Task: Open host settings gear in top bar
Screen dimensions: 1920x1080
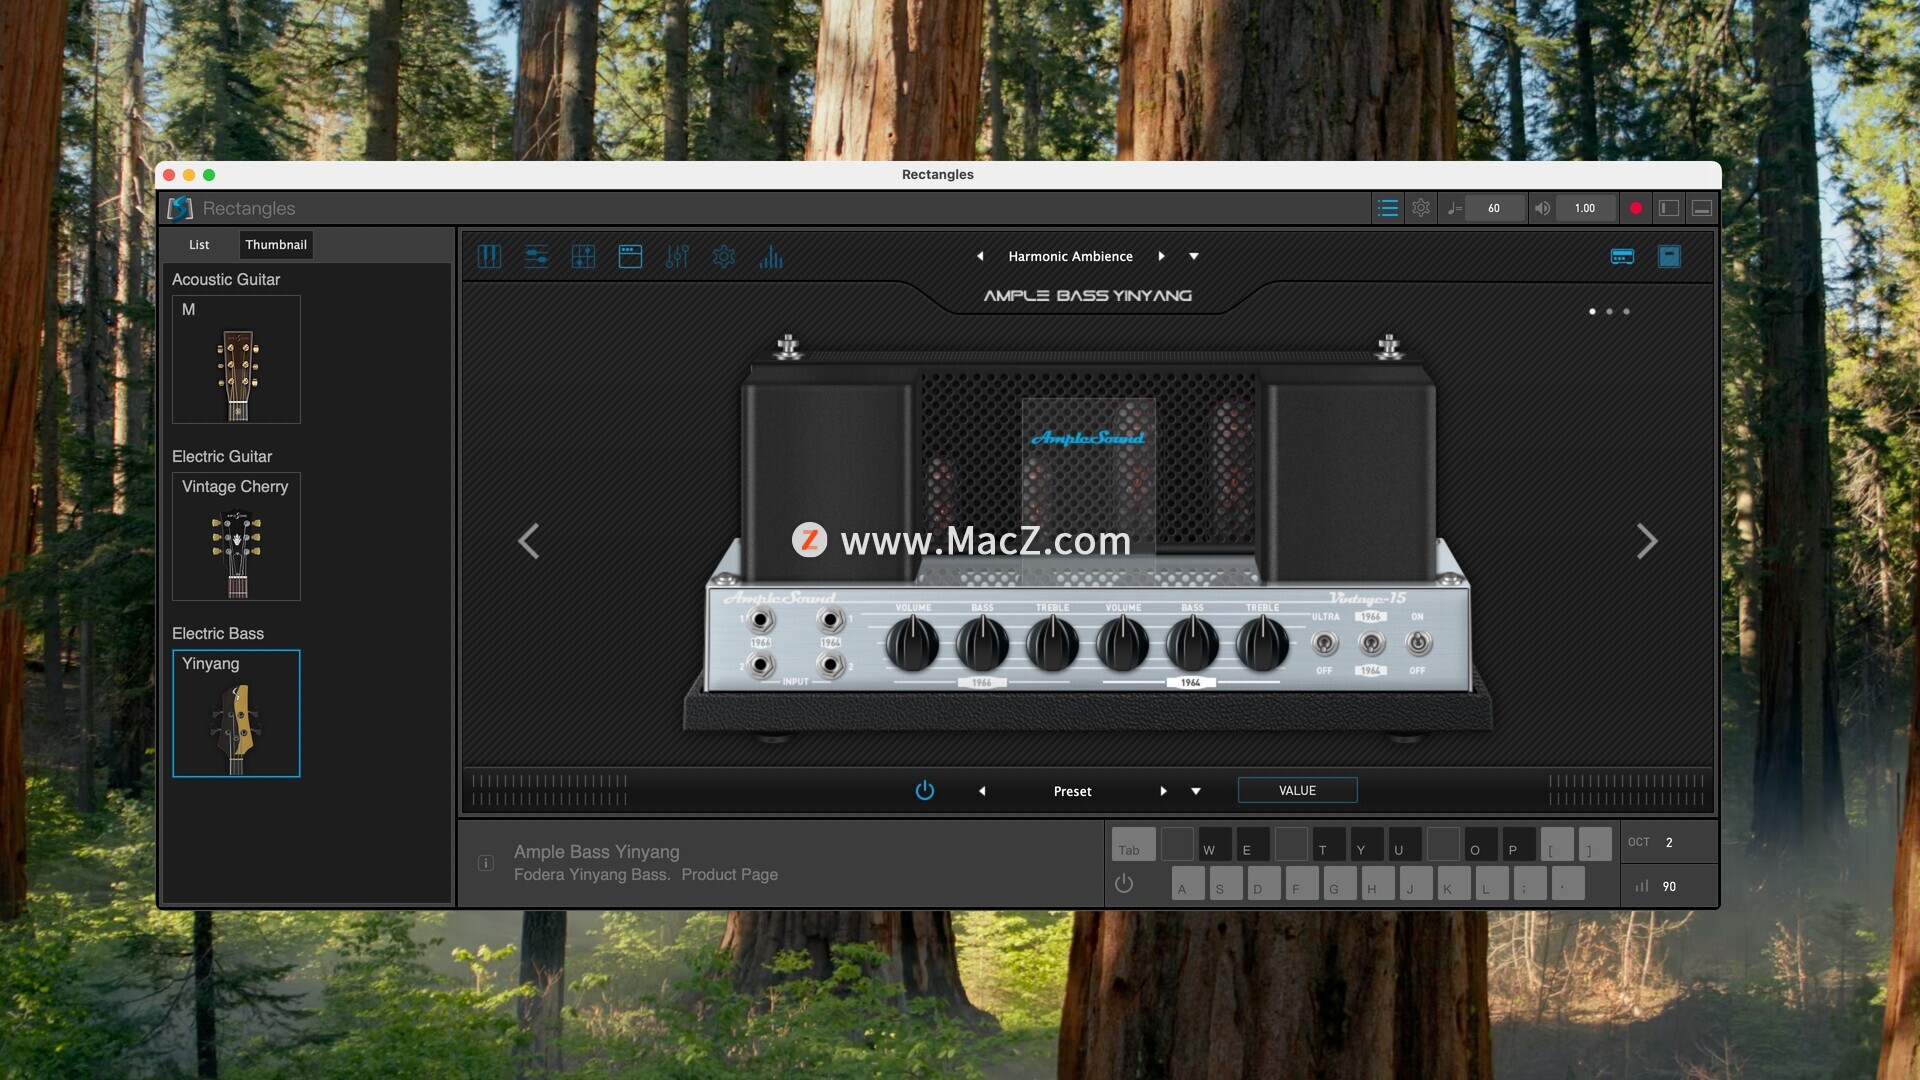Action: 1421,208
